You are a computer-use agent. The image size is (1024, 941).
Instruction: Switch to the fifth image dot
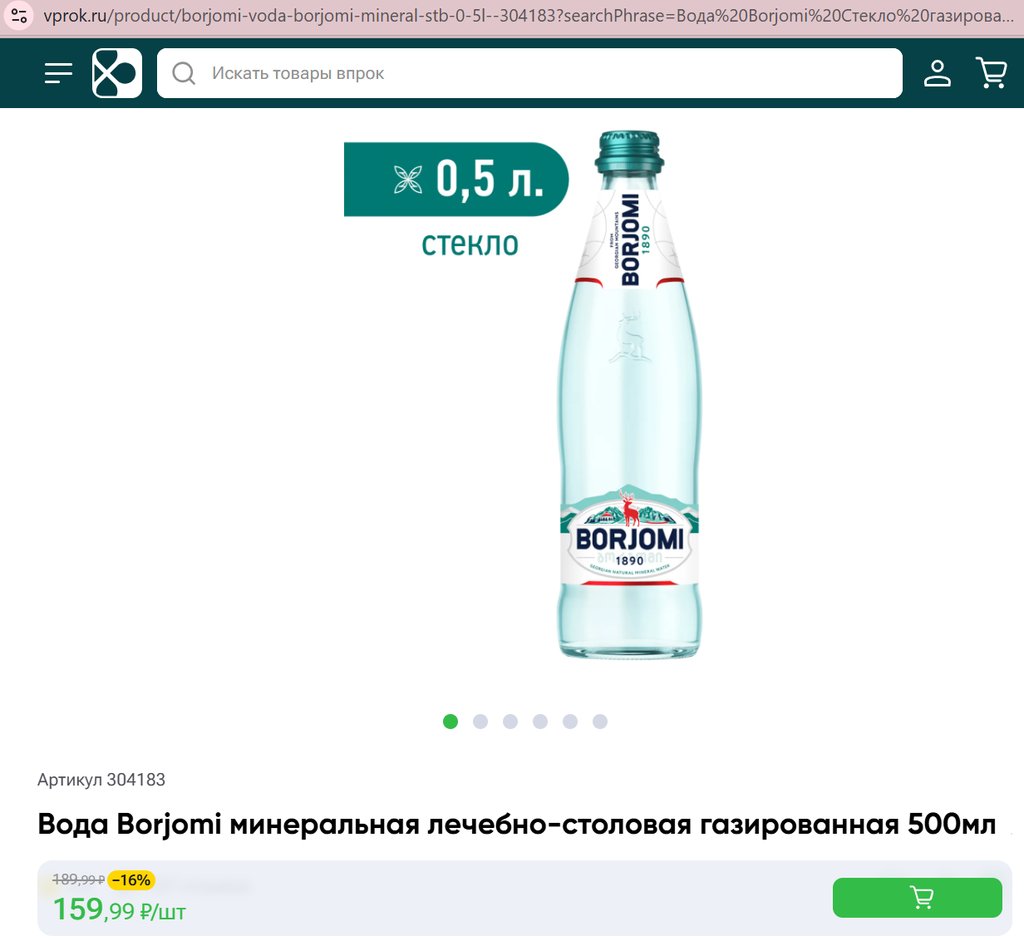[570, 721]
